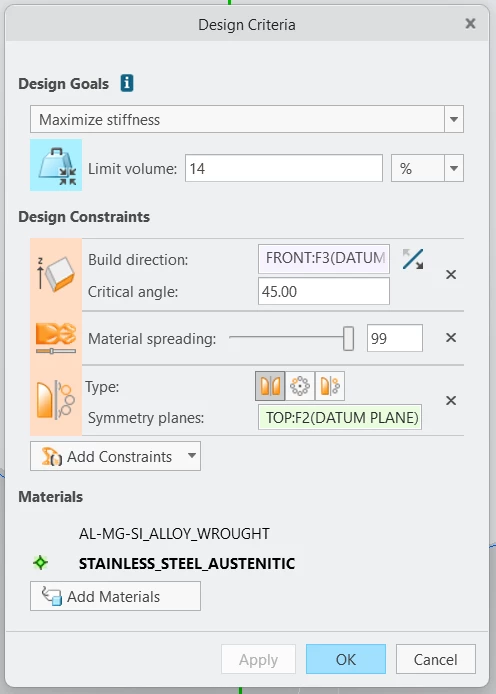Select the AL-MG-SI_ALLOY_WROUGHT material
Screen dimensions: 496x694
pyautogui.click(x=174, y=534)
